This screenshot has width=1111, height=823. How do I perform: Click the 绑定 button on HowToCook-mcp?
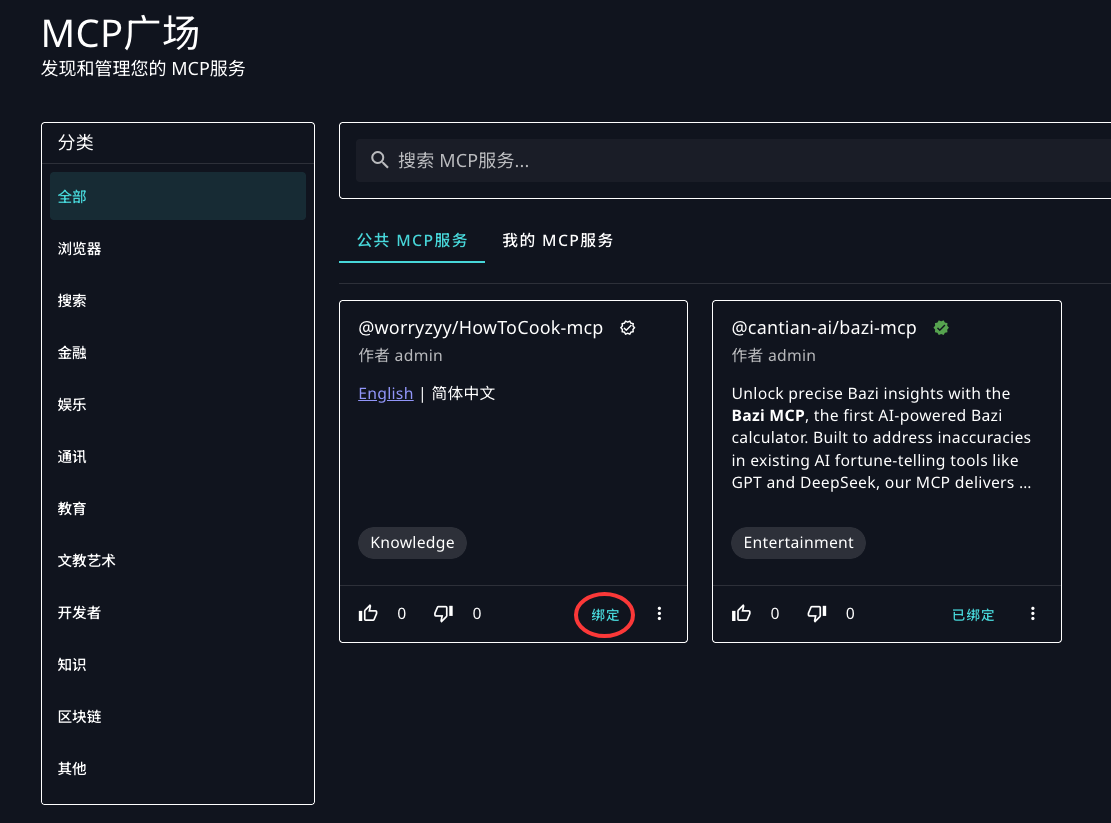(x=603, y=614)
